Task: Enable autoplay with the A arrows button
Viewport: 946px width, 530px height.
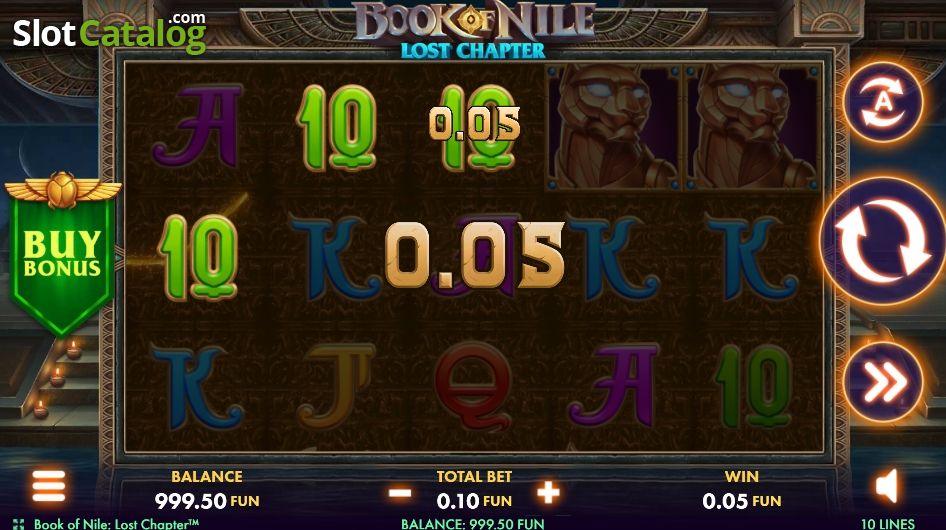Action: pos(883,103)
